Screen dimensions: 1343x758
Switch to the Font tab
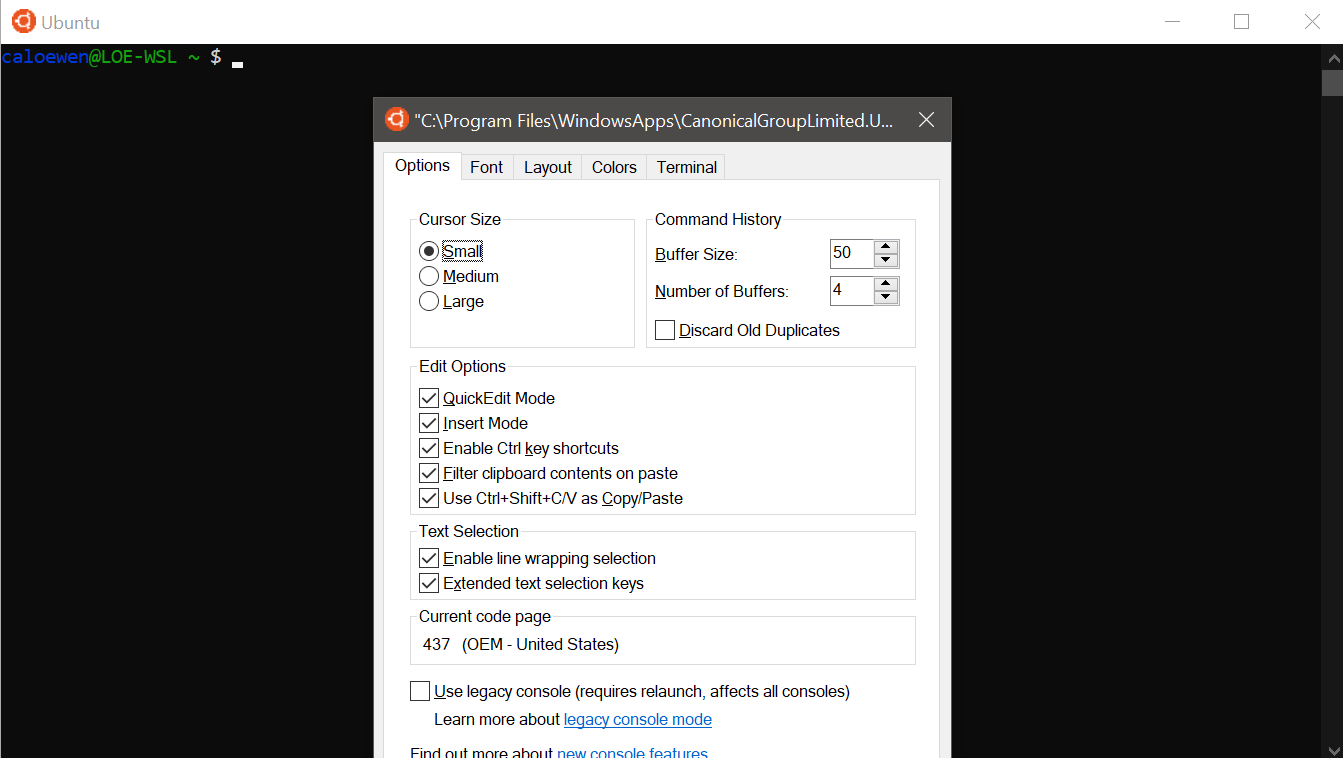tap(486, 166)
